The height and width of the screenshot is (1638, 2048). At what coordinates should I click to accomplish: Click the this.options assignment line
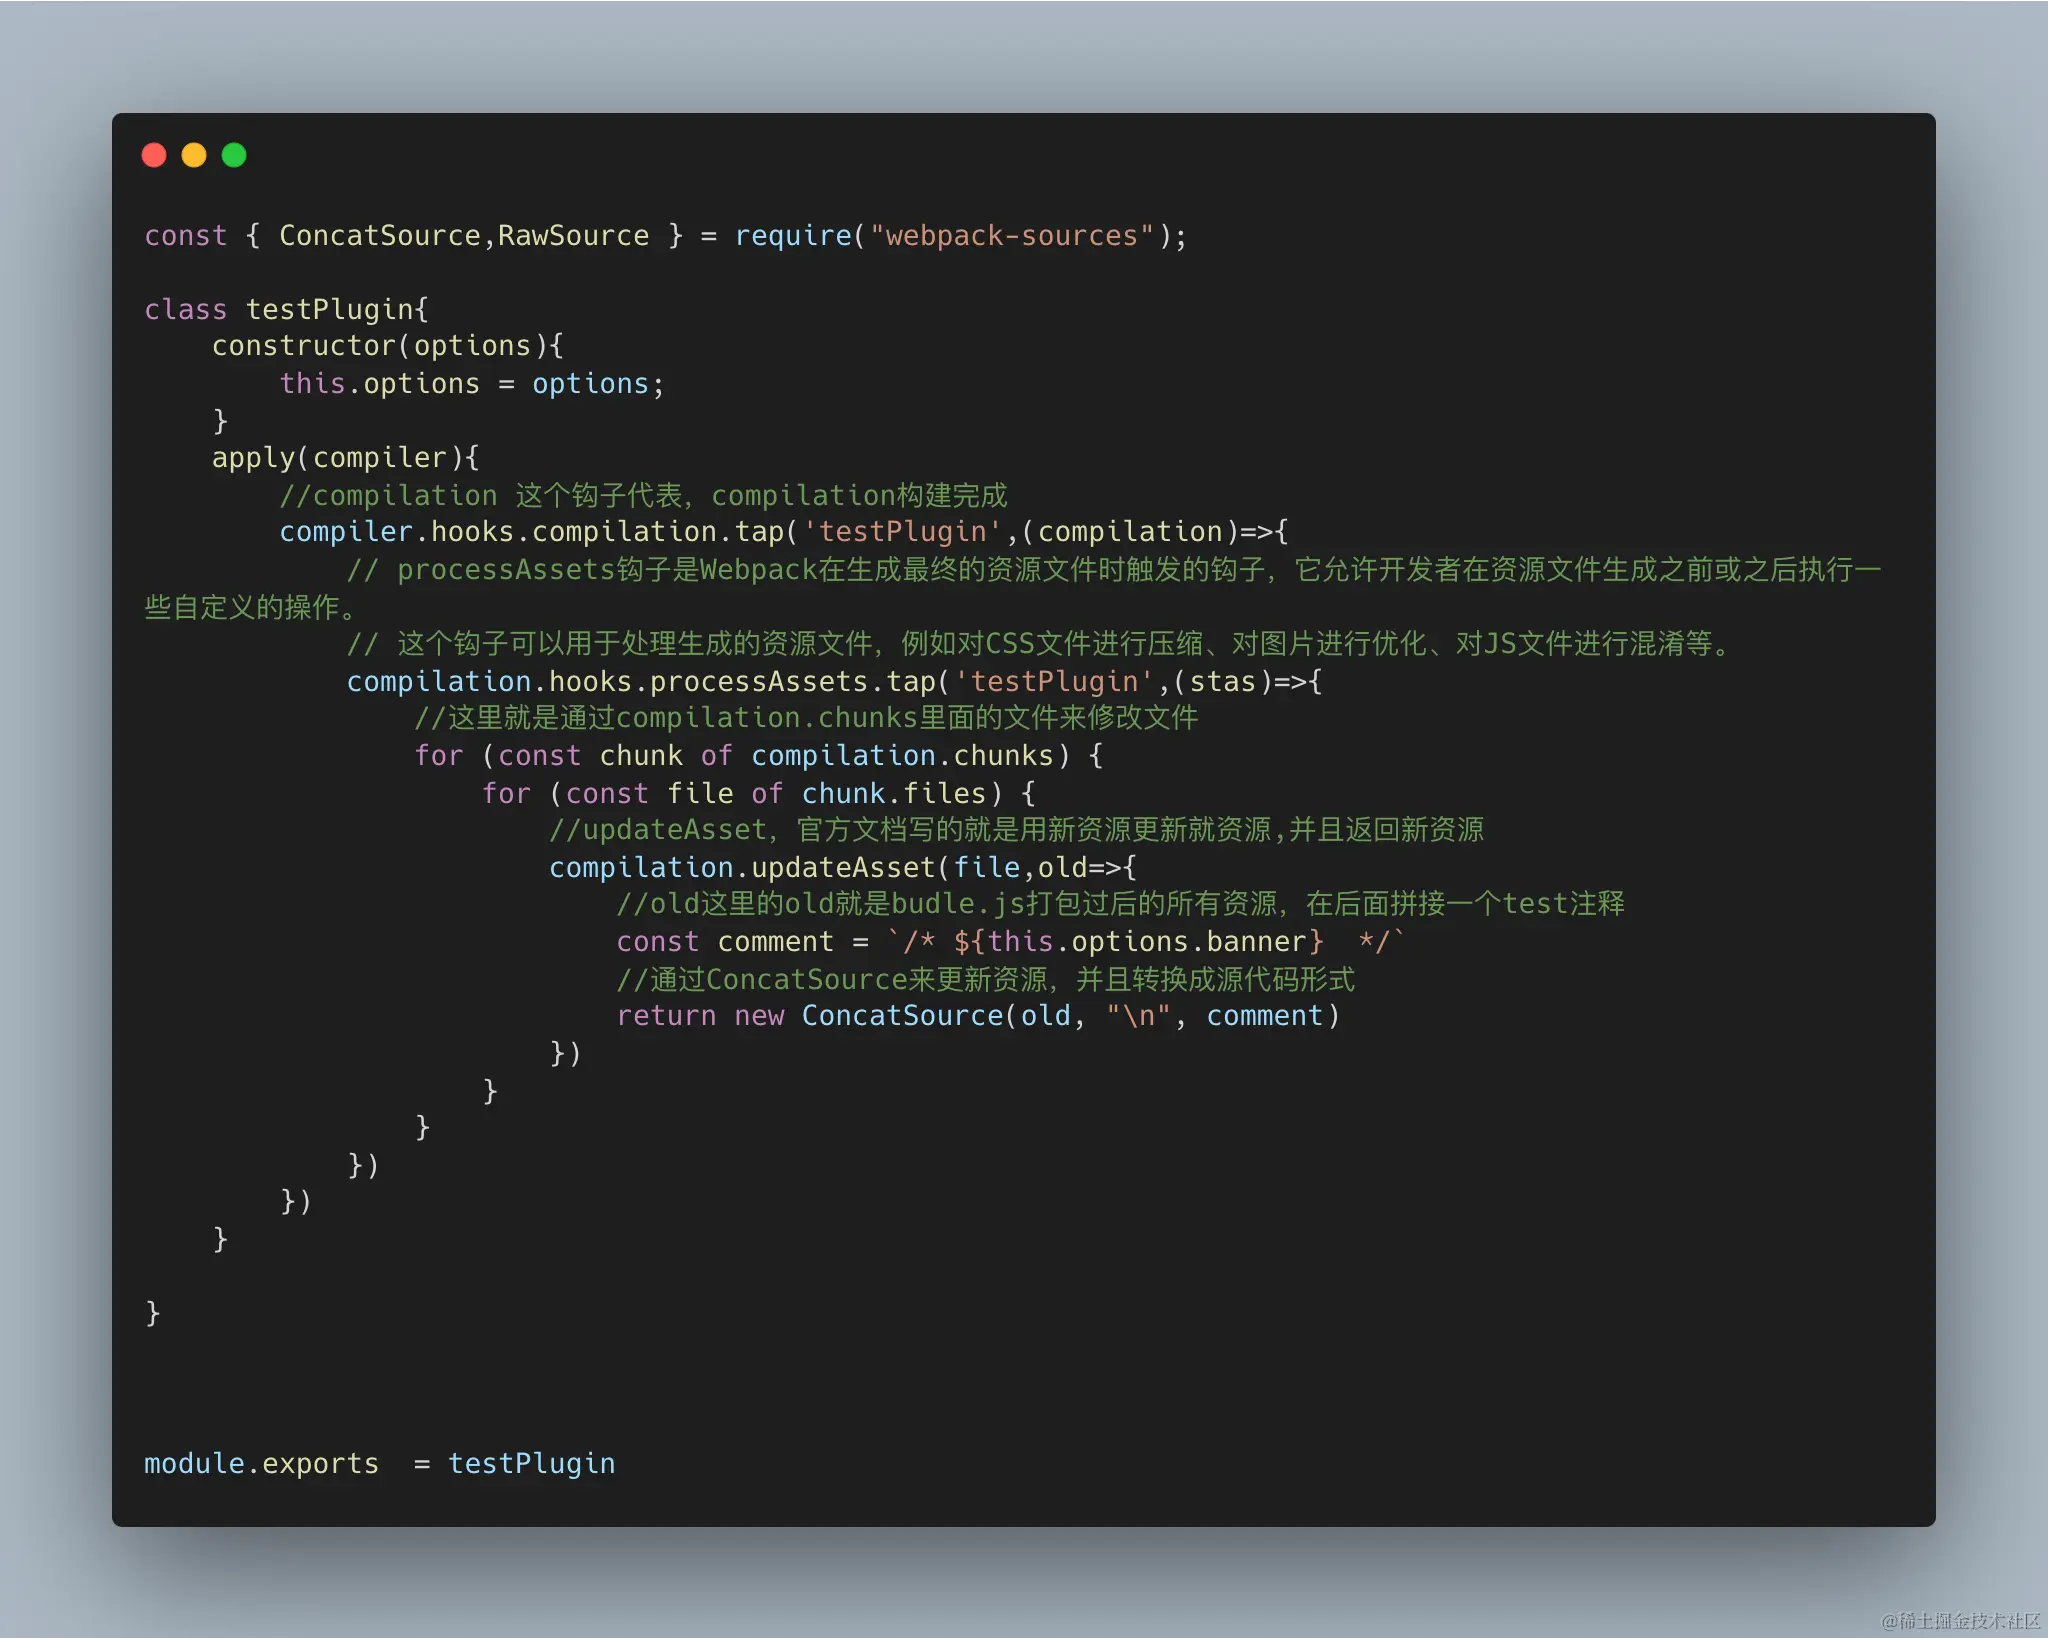[471, 384]
